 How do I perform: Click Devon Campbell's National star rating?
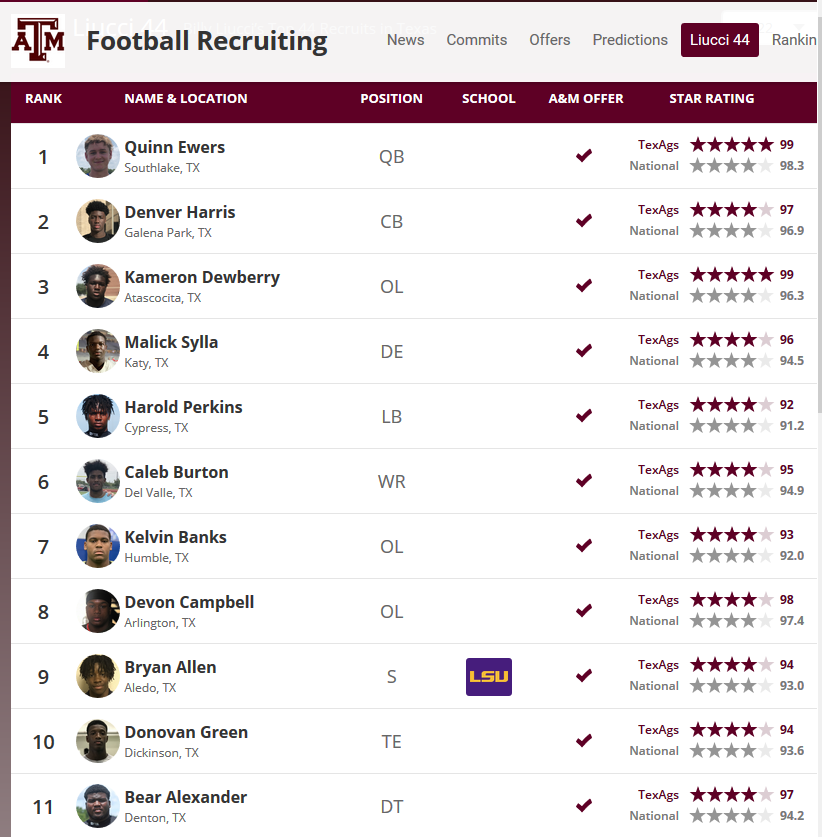click(x=731, y=621)
